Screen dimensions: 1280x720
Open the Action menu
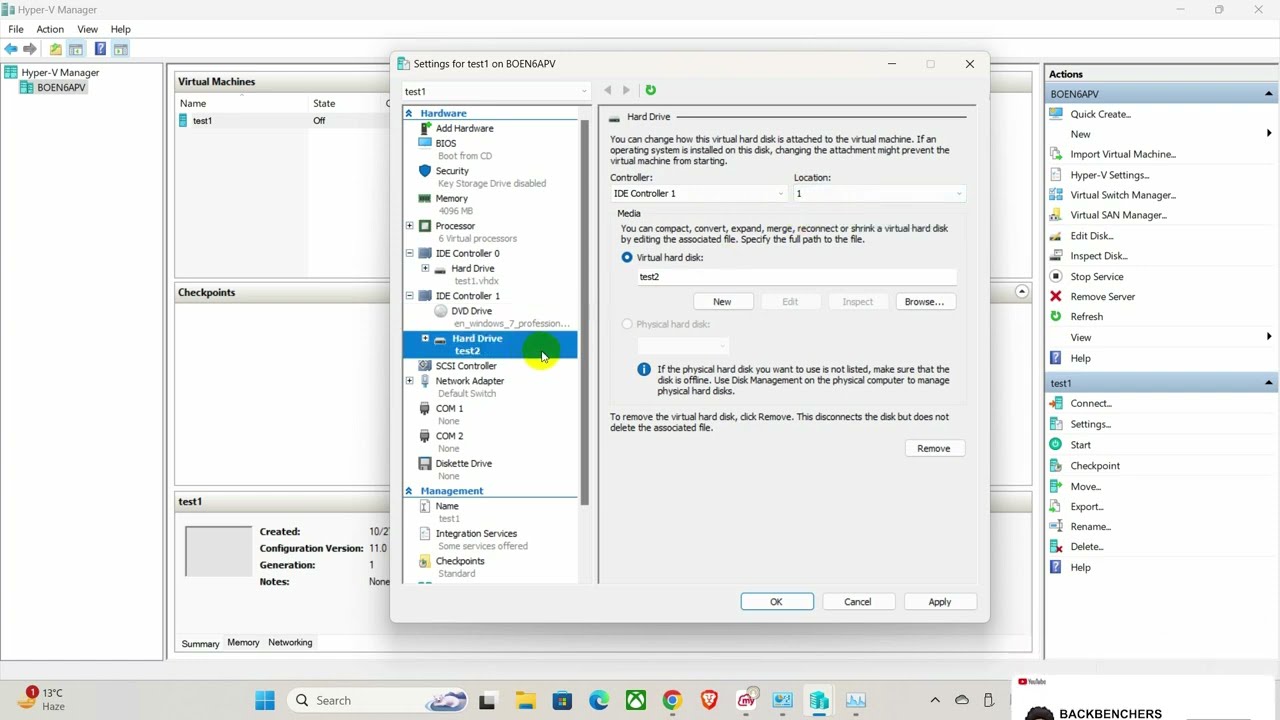coord(50,29)
